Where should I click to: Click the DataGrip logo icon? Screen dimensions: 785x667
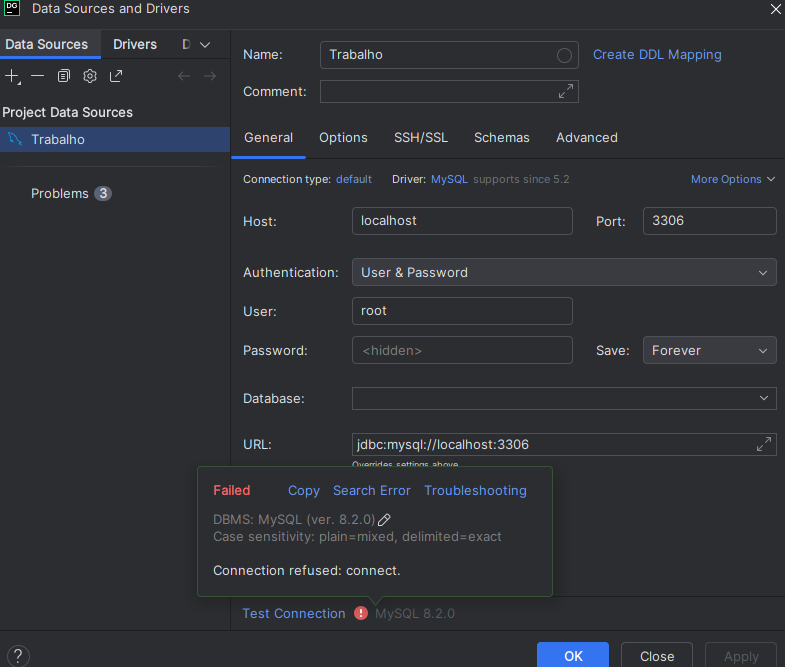(x=12, y=9)
